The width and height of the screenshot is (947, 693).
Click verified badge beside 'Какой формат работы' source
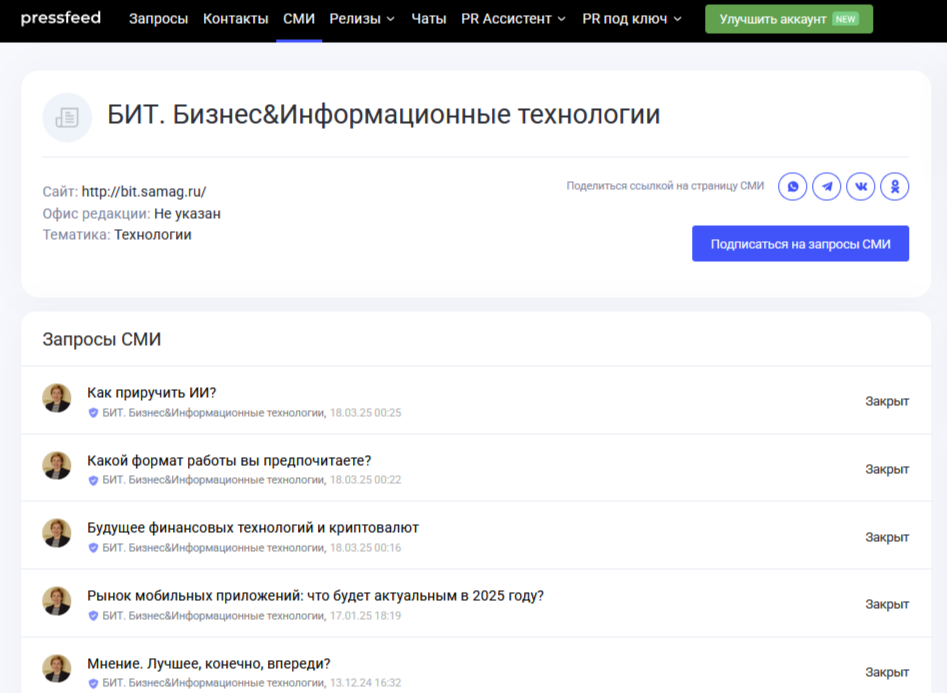[93, 480]
